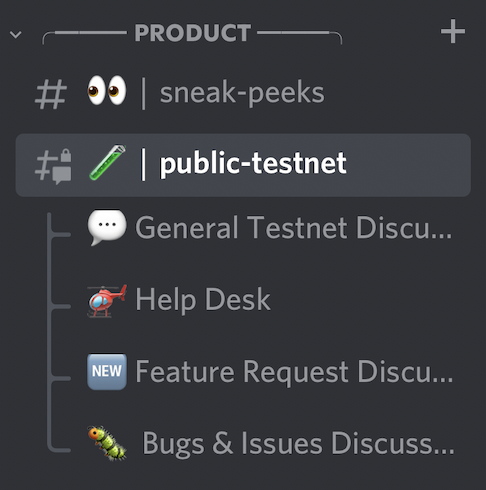The width and height of the screenshot is (486, 490).
Task: Click the red helicopter emoji
Action: point(107,301)
